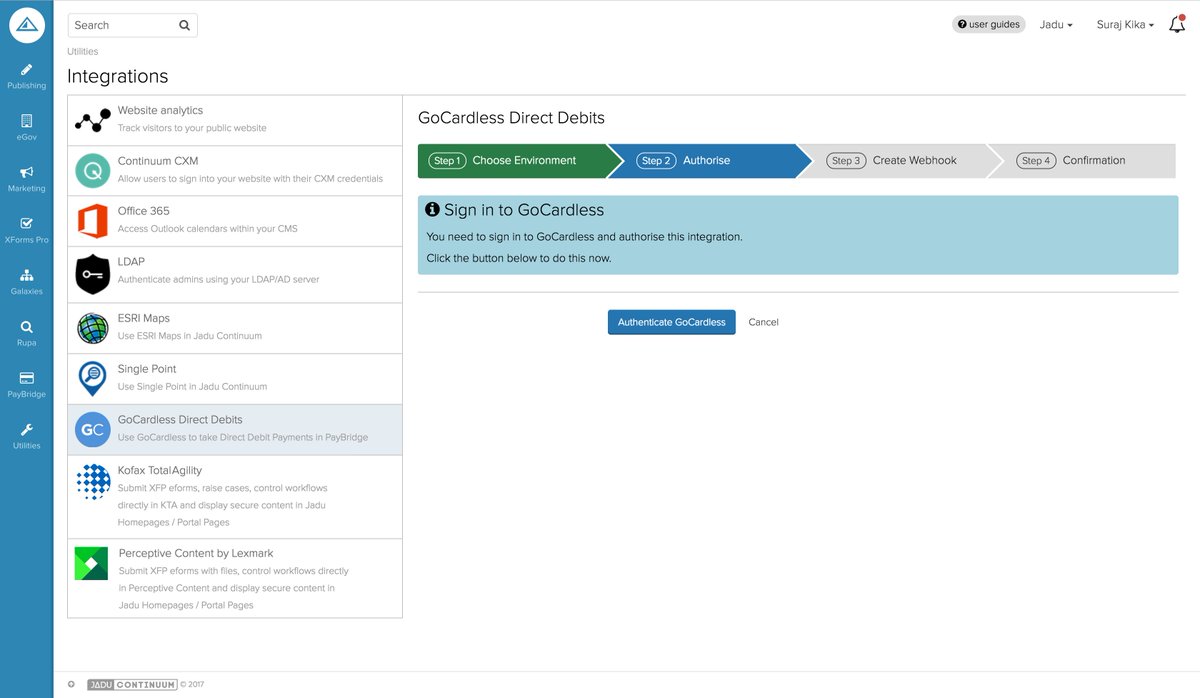Select the Publishing pencil icon in sidebar
The width and height of the screenshot is (1200, 698).
[26, 70]
